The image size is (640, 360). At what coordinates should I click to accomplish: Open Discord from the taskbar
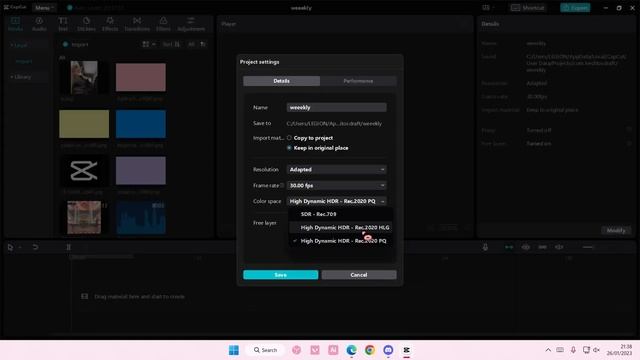388,350
